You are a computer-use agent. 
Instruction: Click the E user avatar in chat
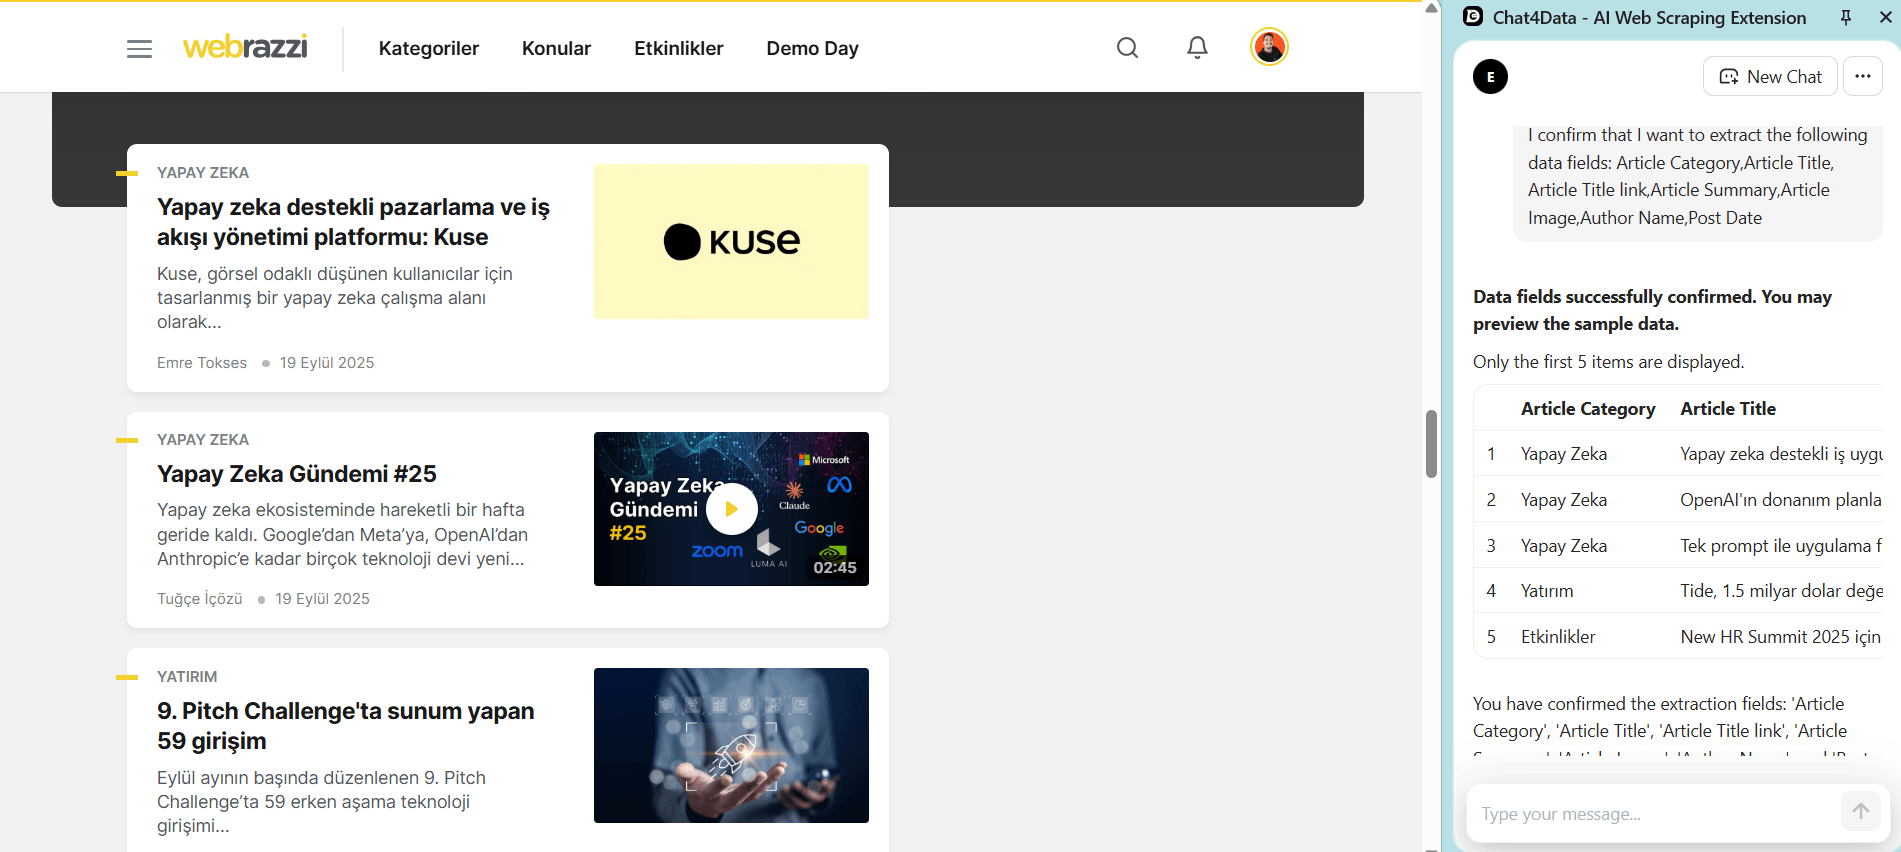1490,77
